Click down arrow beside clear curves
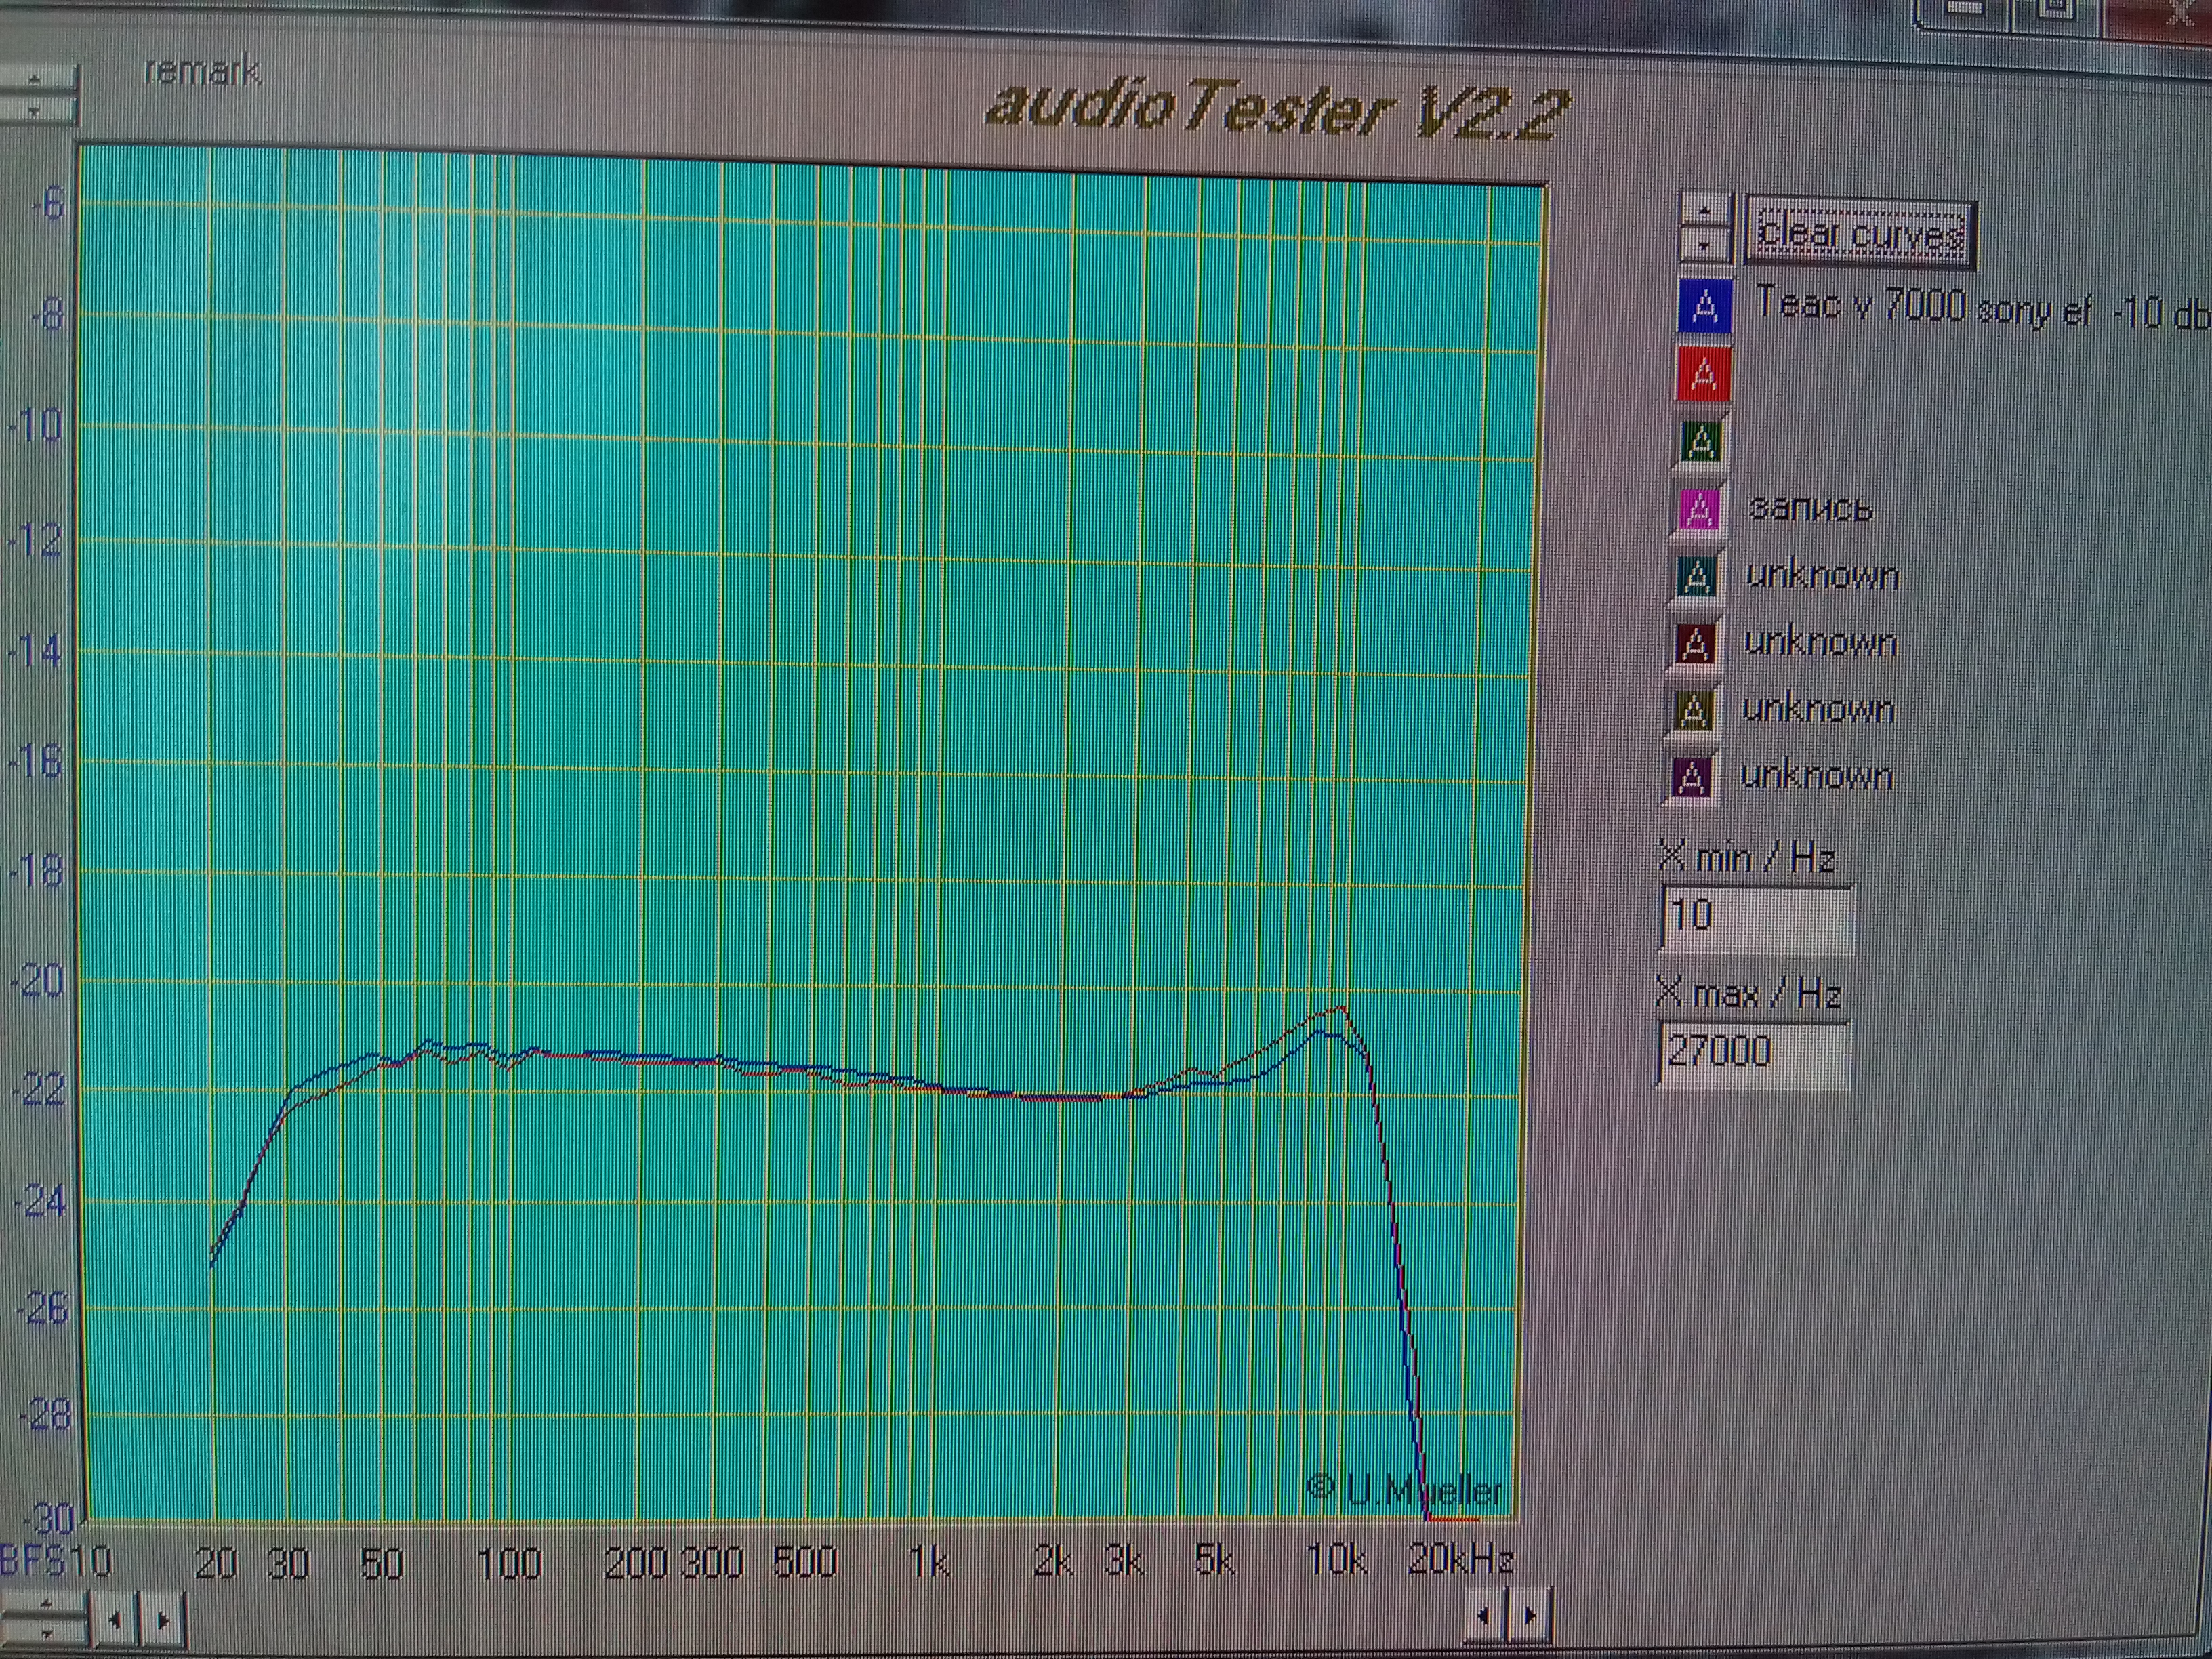The image size is (2212, 1659). (x=1705, y=244)
